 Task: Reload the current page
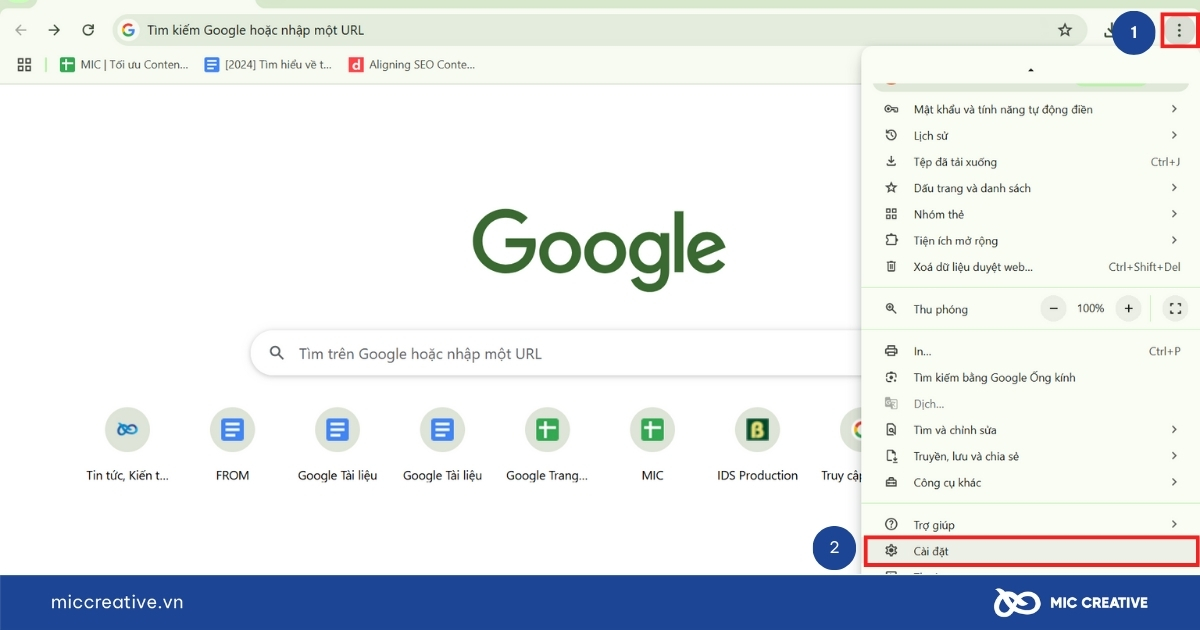(x=88, y=30)
